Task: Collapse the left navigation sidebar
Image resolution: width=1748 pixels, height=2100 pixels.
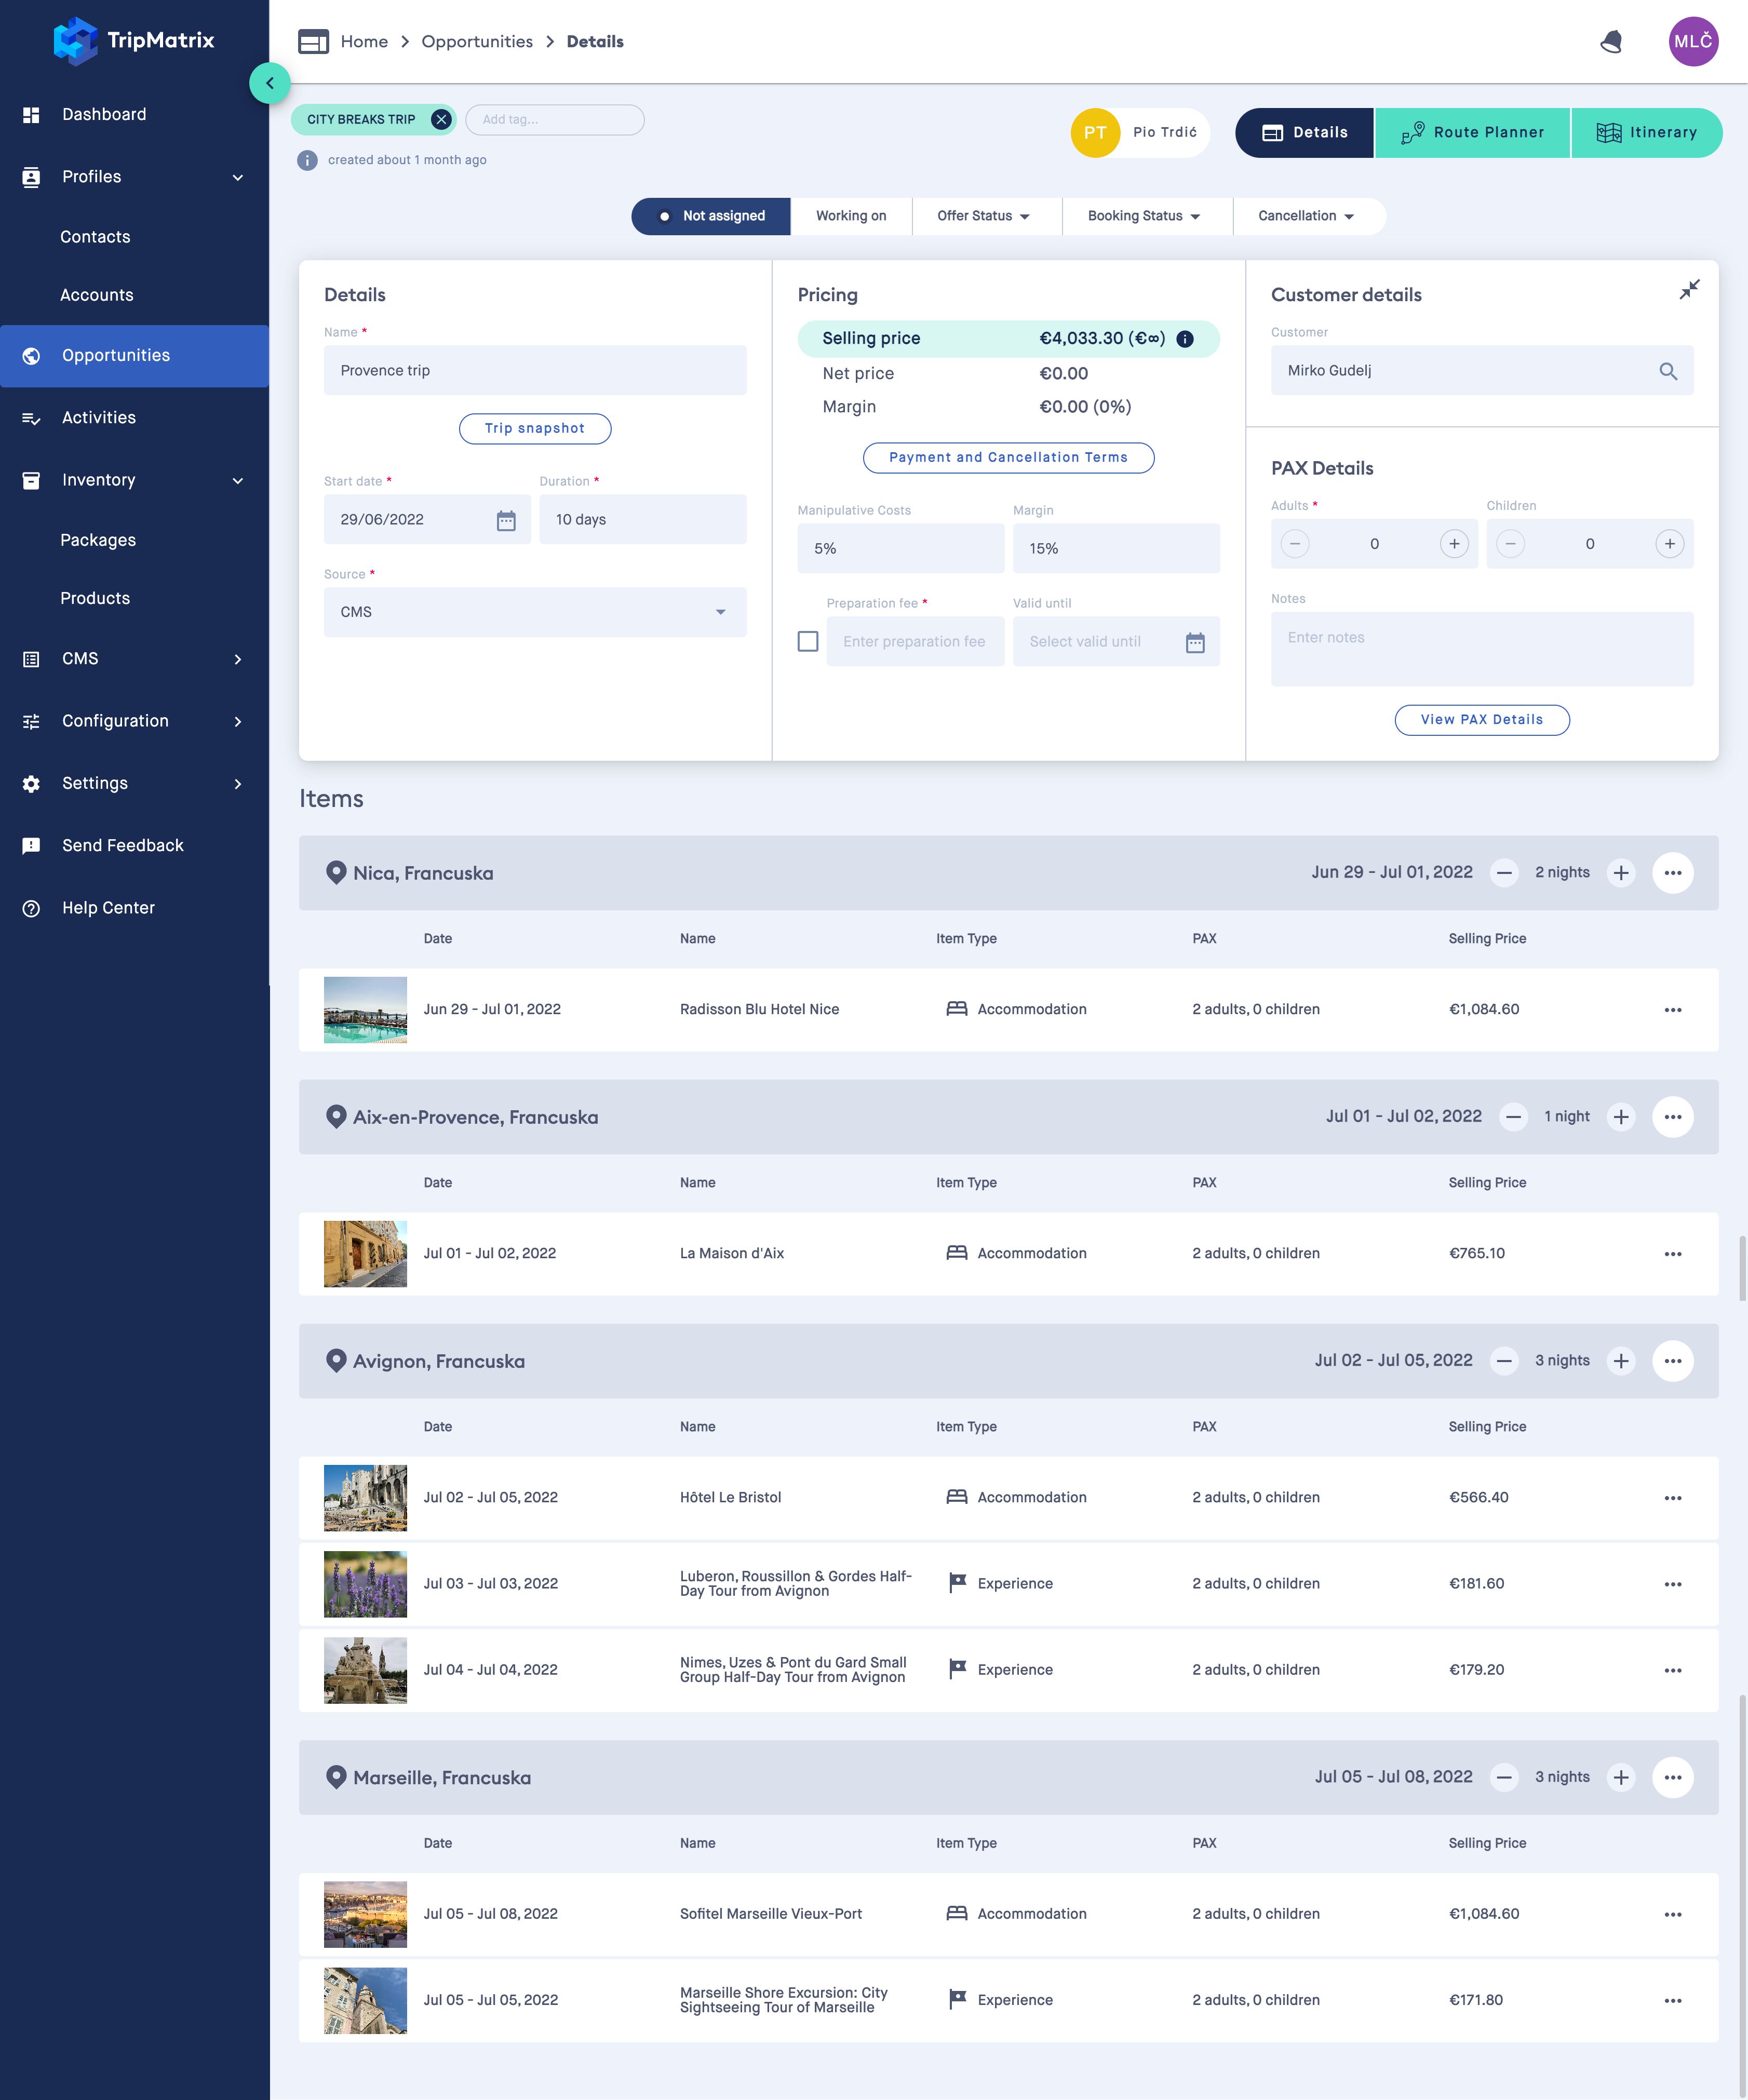Action: [x=269, y=83]
